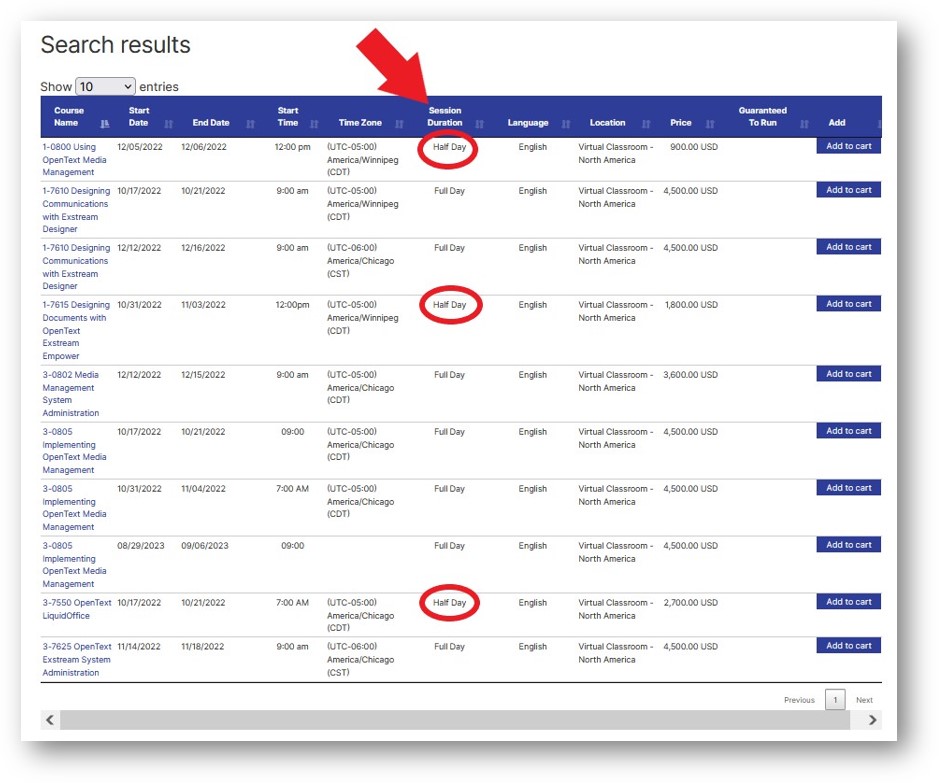Click the 900.00 USD price cell
The image size is (939, 783).
pos(693,147)
